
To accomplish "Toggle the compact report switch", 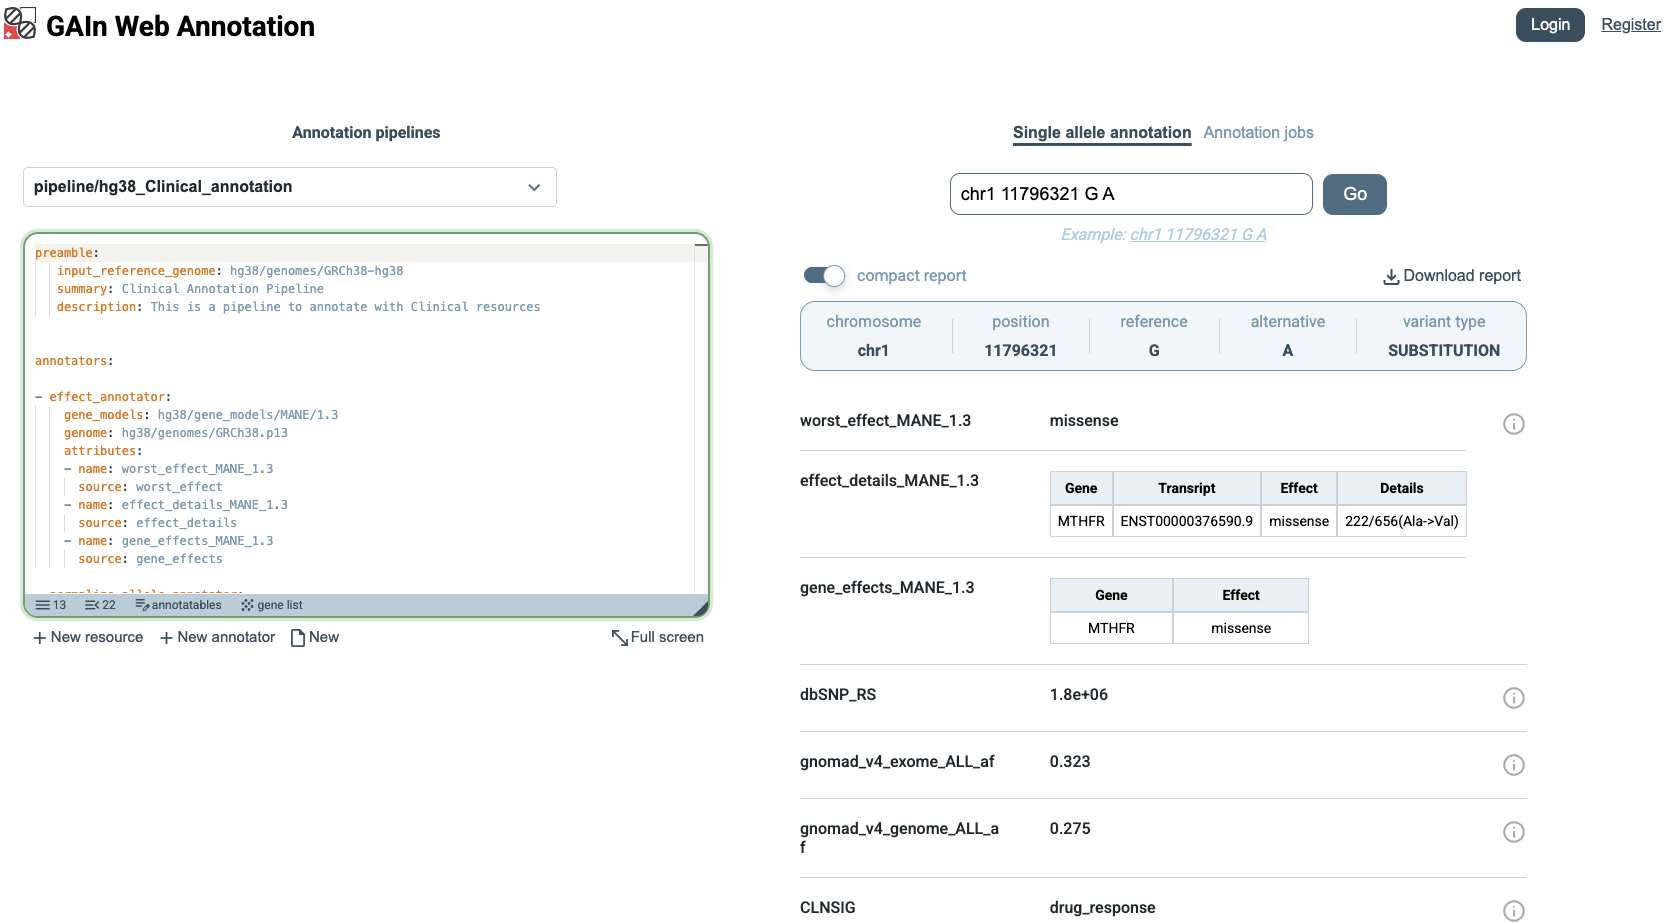I will point(825,276).
